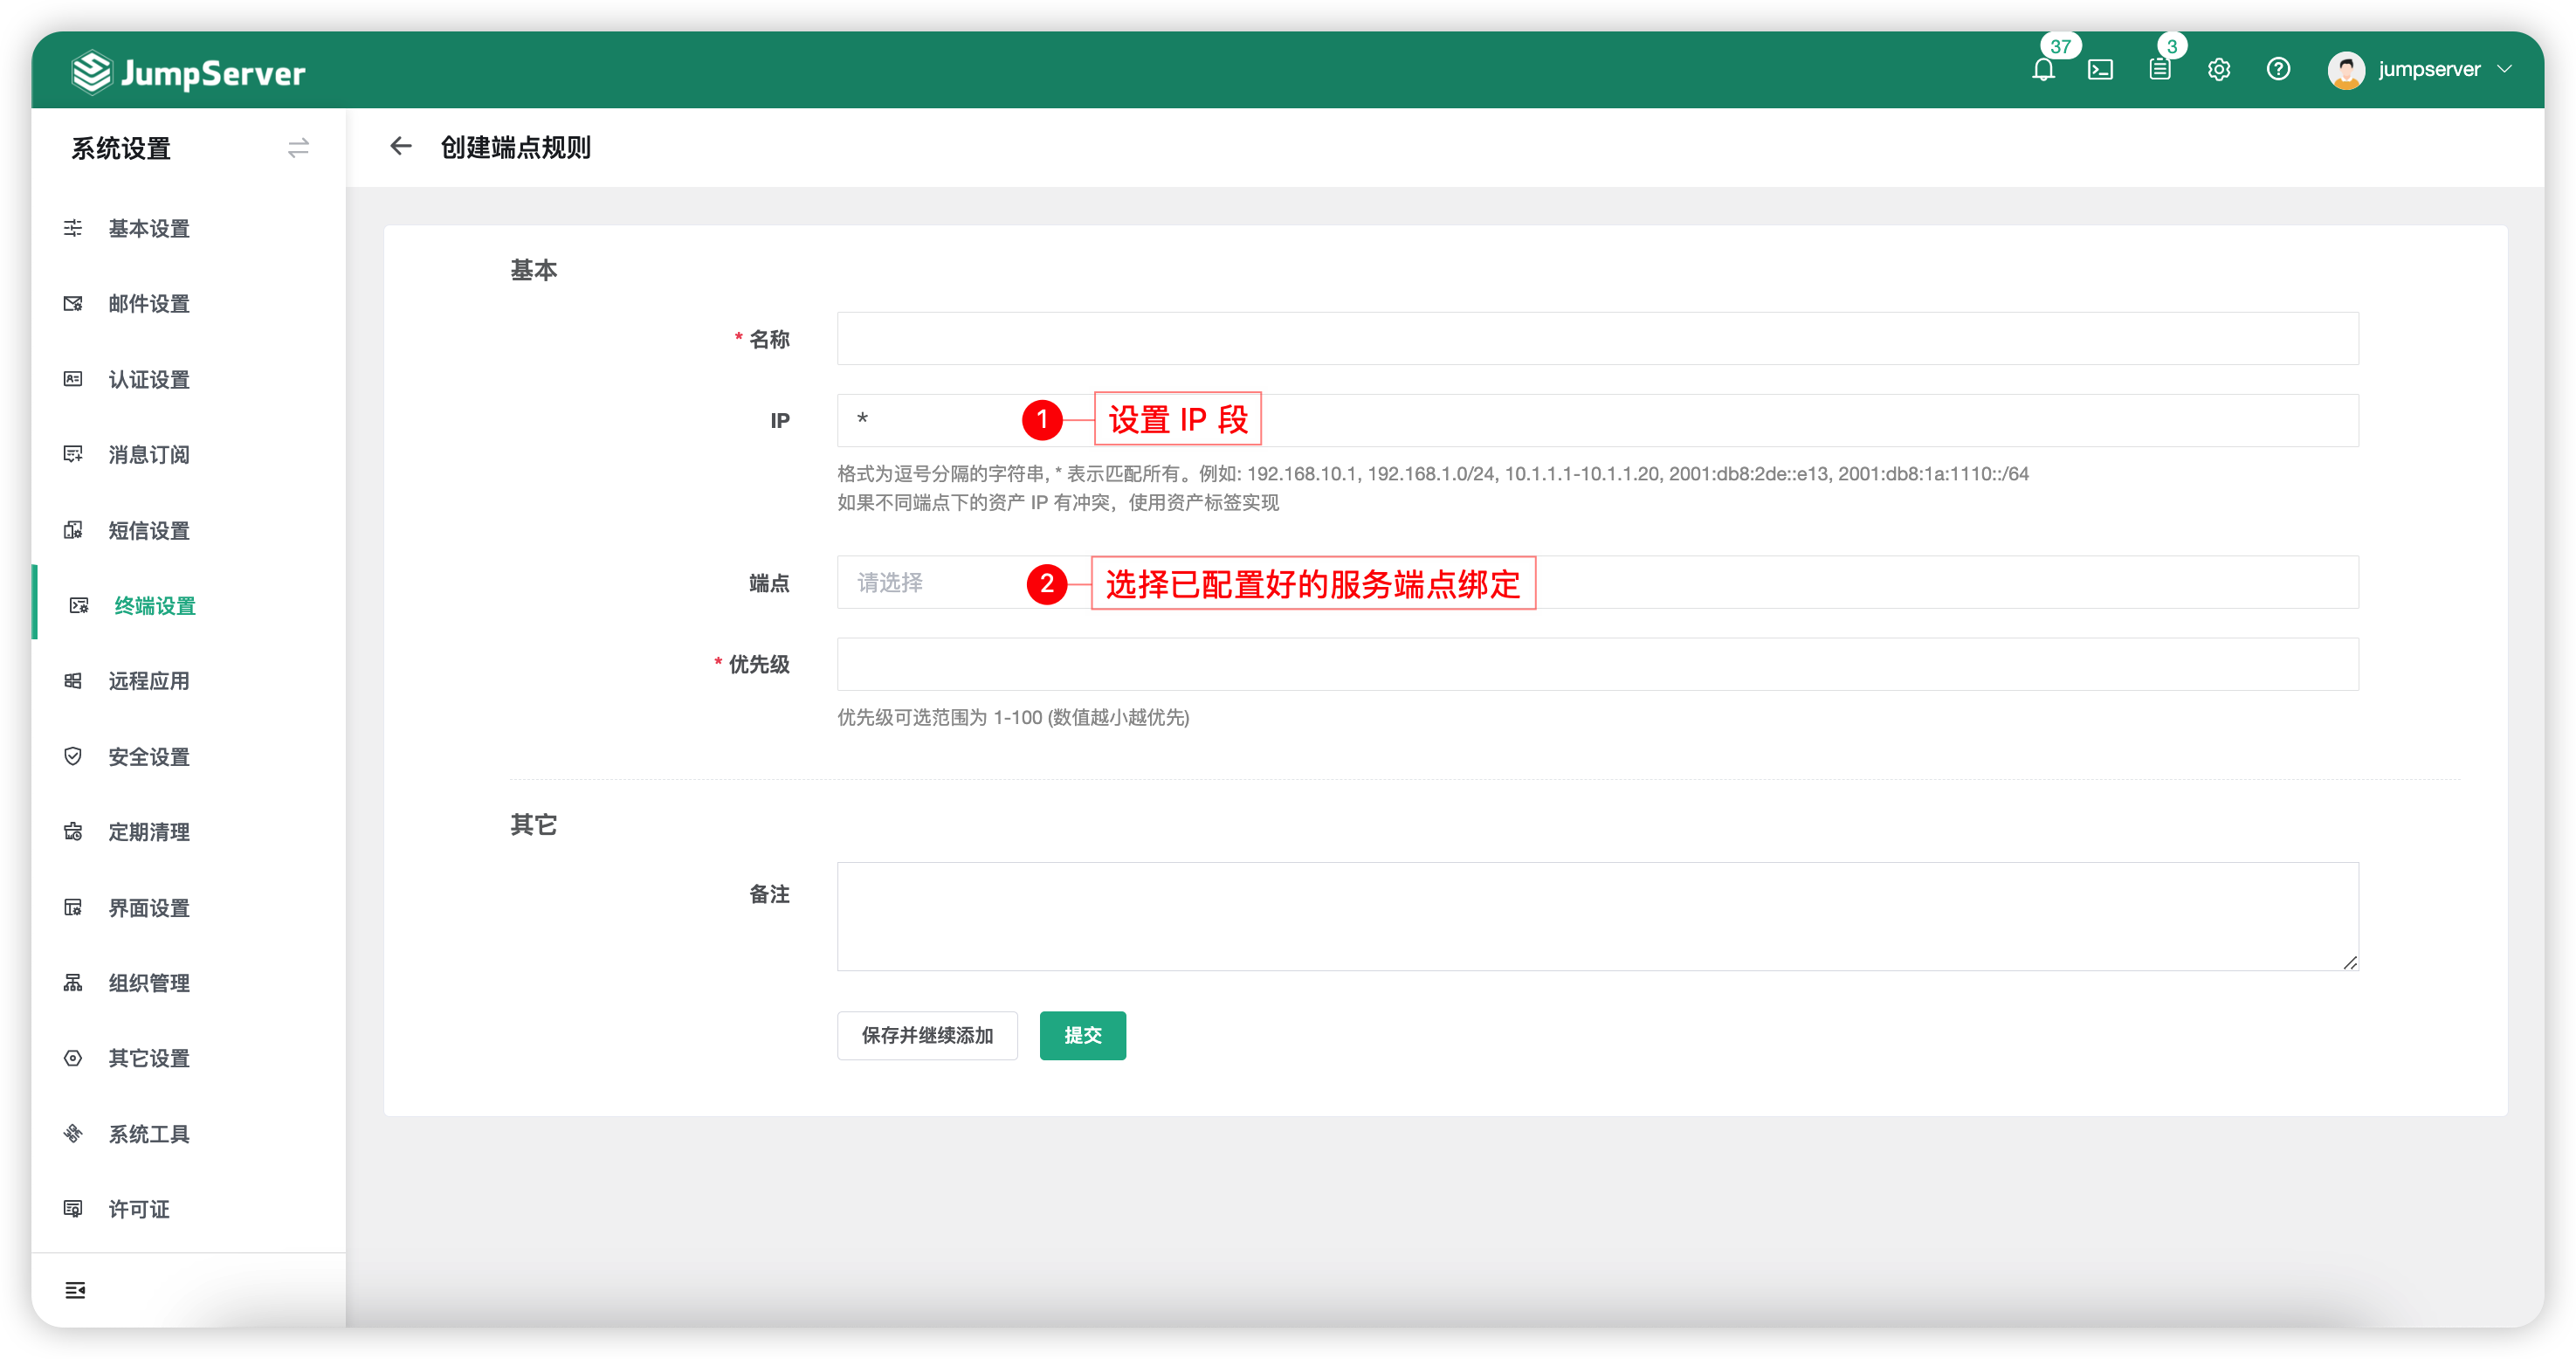Switch to 组织管理 section
Image resolution: width=2576 pixels, height=1359 pixels.
point(148,982)
